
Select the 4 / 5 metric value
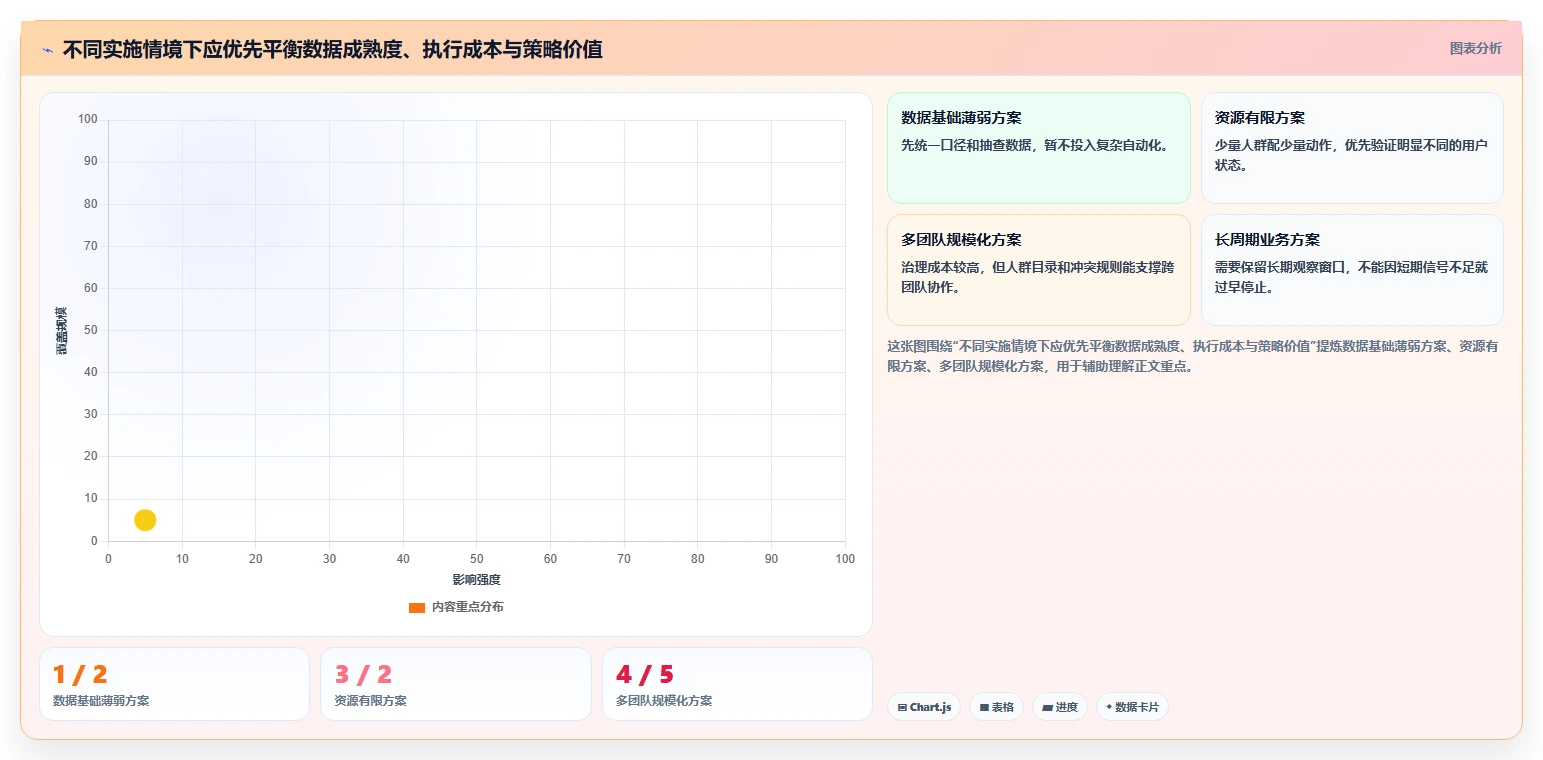[645, 675]
